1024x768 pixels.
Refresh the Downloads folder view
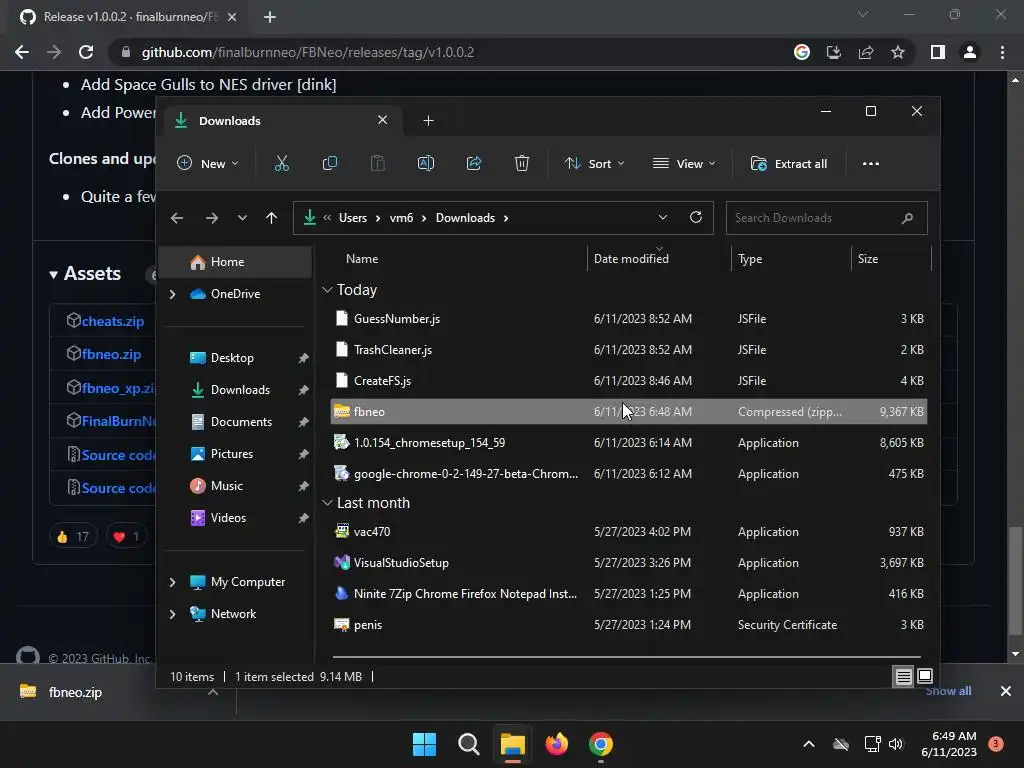(696, 217)
